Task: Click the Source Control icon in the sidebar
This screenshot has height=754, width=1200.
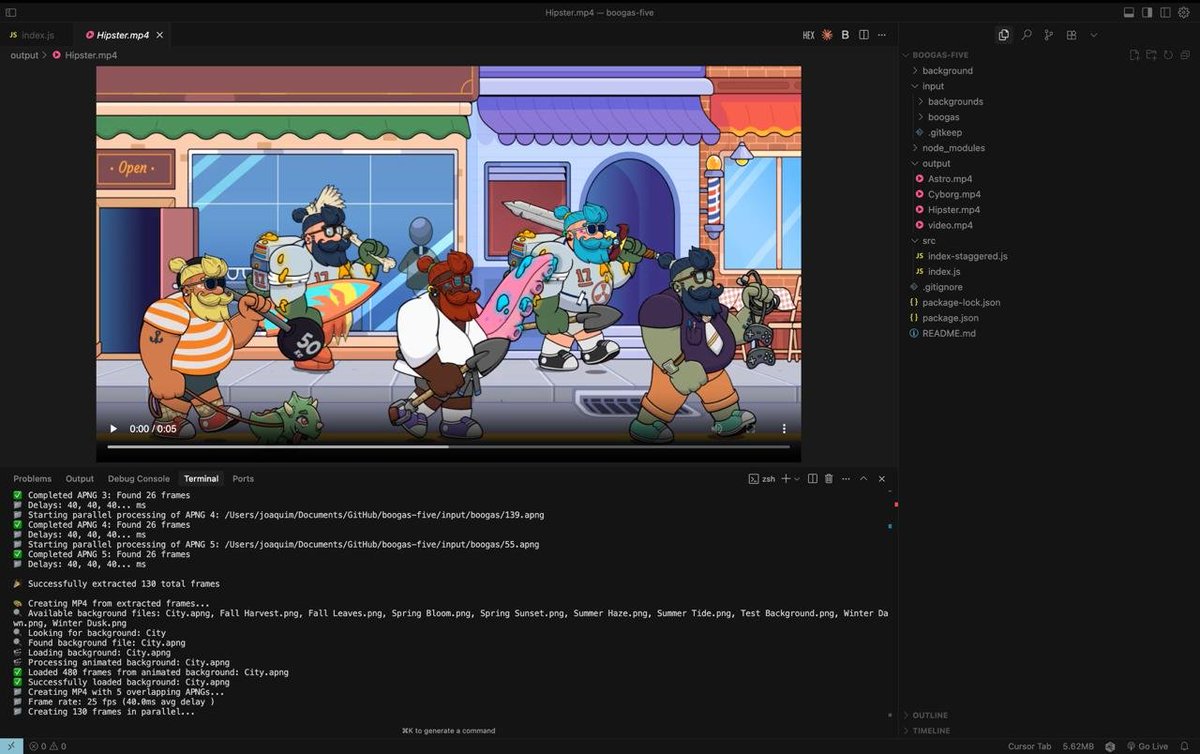Action: (1048, 34)
